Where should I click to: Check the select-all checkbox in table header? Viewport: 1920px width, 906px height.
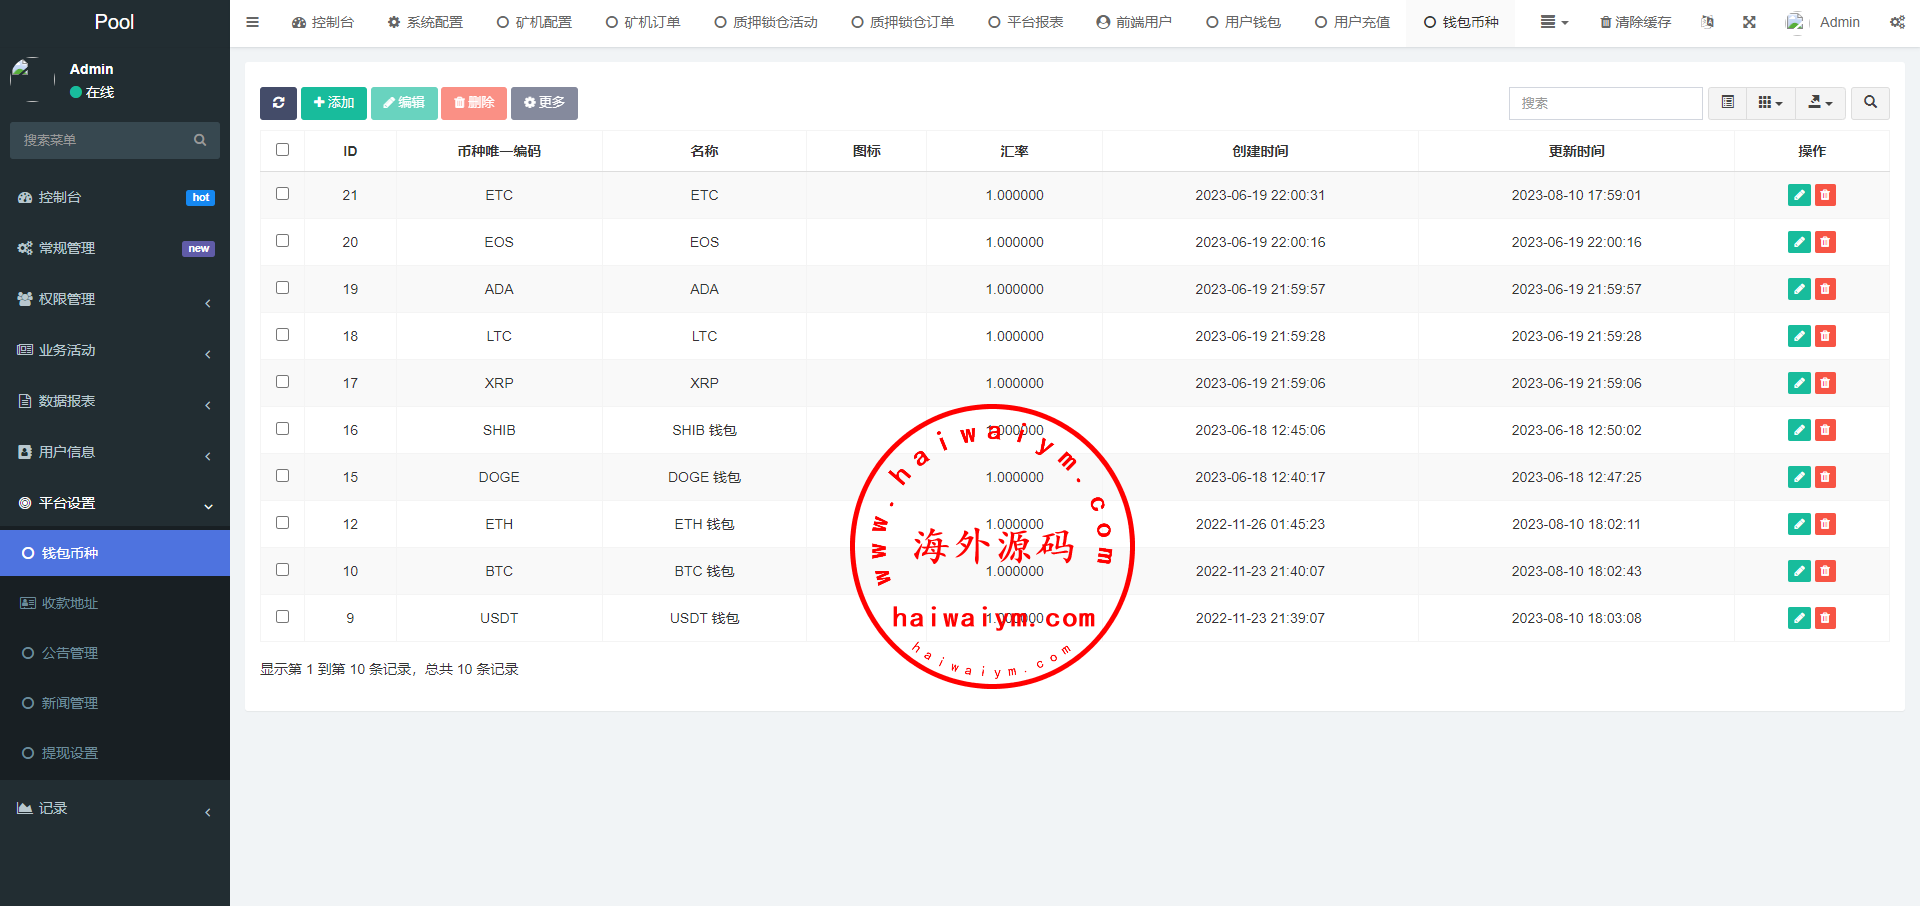click(x=282, y=150)
